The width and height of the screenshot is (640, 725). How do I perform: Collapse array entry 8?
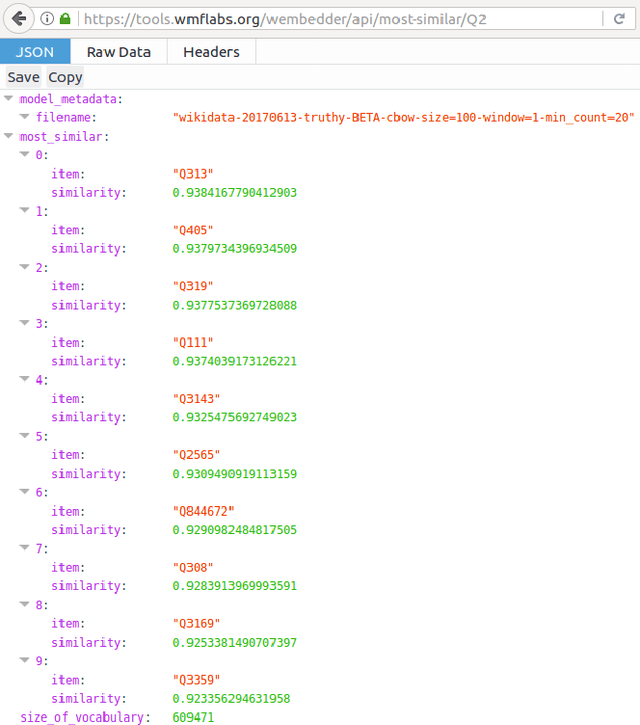25,605
